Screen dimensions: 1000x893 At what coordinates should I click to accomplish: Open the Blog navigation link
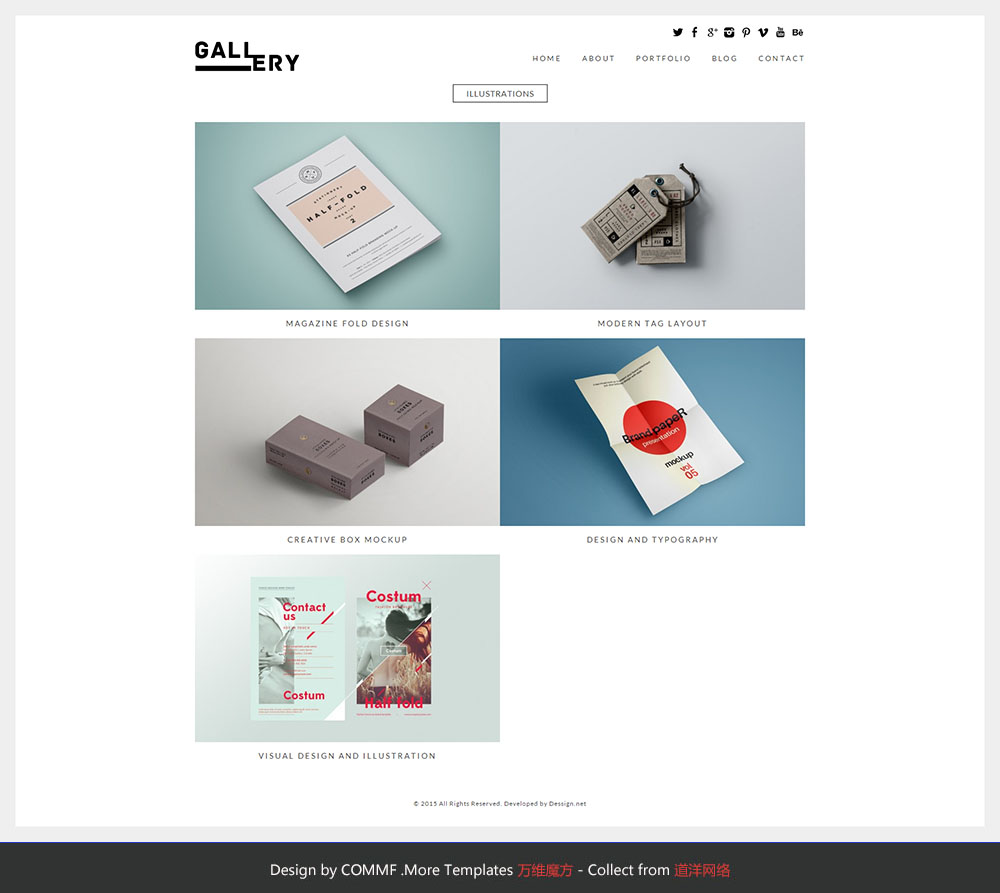[724, 58]
